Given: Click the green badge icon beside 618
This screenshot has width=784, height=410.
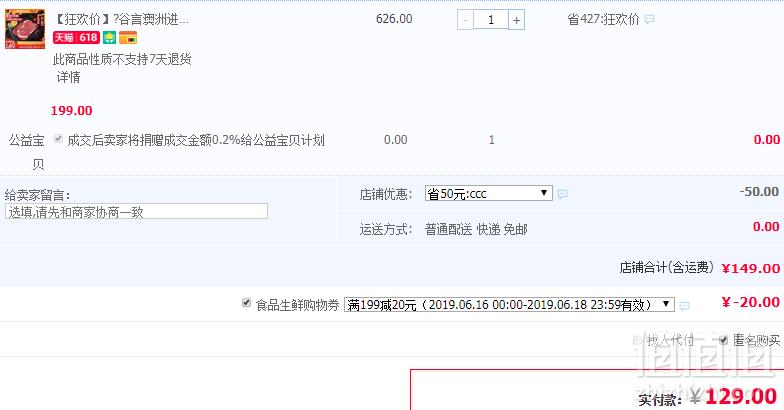Looking at the screenshot, I should (110, 38).
